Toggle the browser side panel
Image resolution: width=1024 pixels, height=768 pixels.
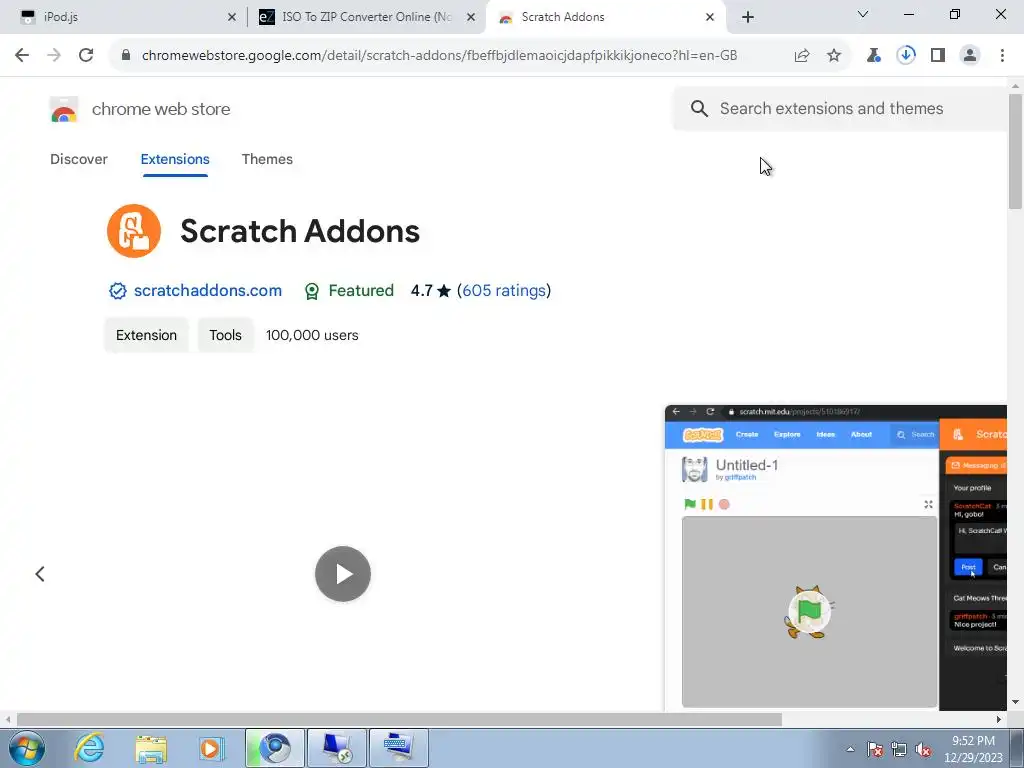click(938, 56)
